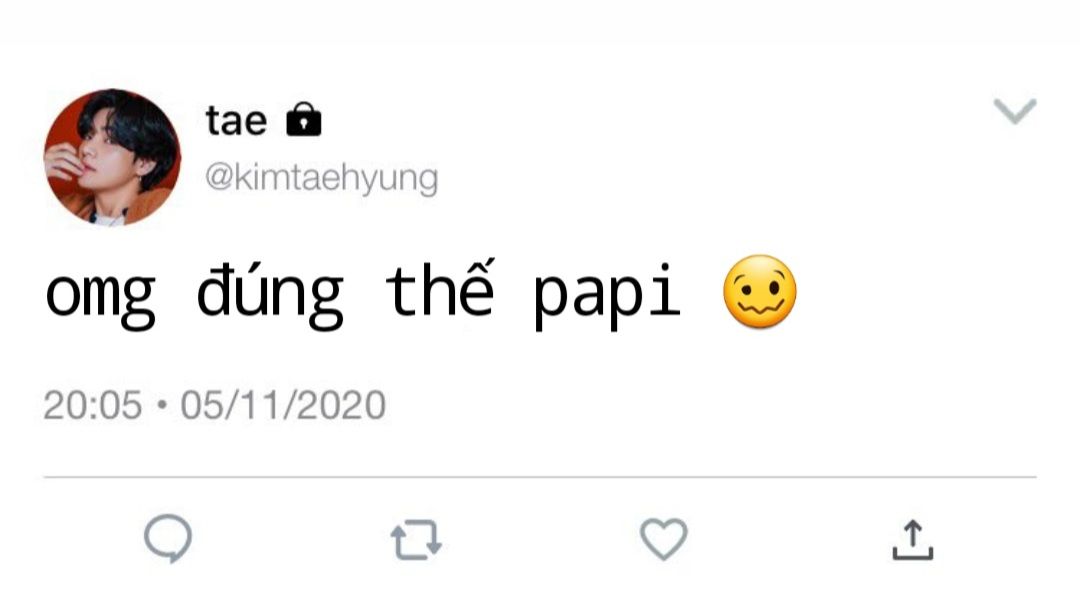Click the 20:05 timestamp
1080x589 pixels.
(92, 405)
